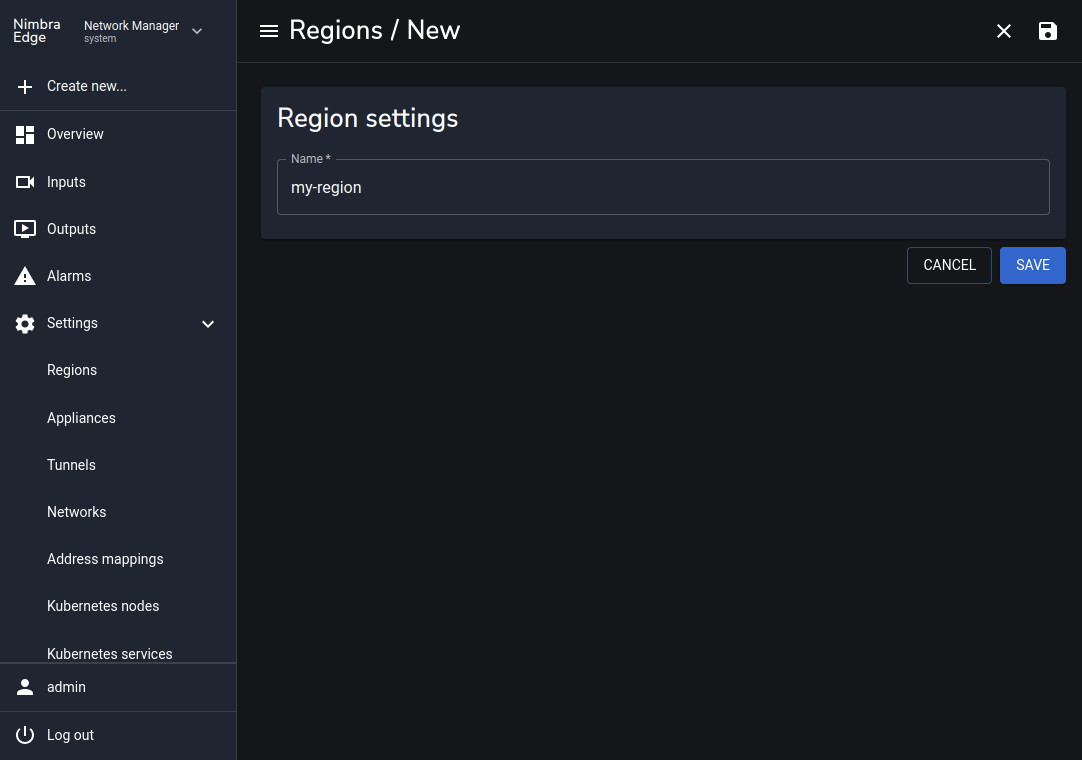Image resolution: width=1082 pixels, height=760 pixels.
Task: Navigate to Kubernetes nodes
Action: [x=103, y=606]
